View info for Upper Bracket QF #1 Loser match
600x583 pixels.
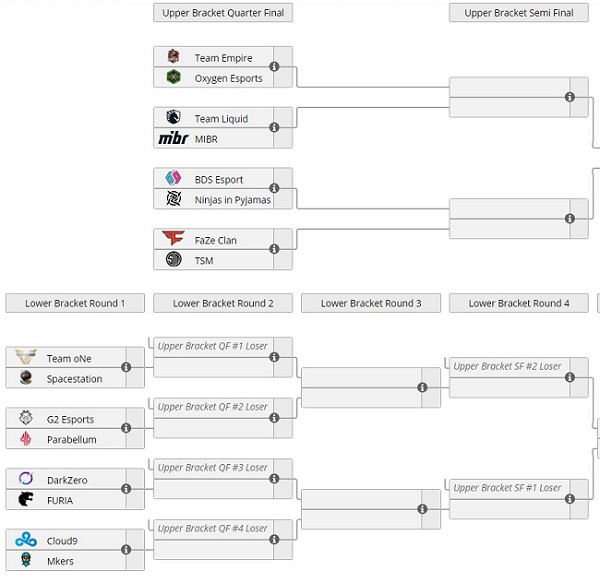click(274, 357)
